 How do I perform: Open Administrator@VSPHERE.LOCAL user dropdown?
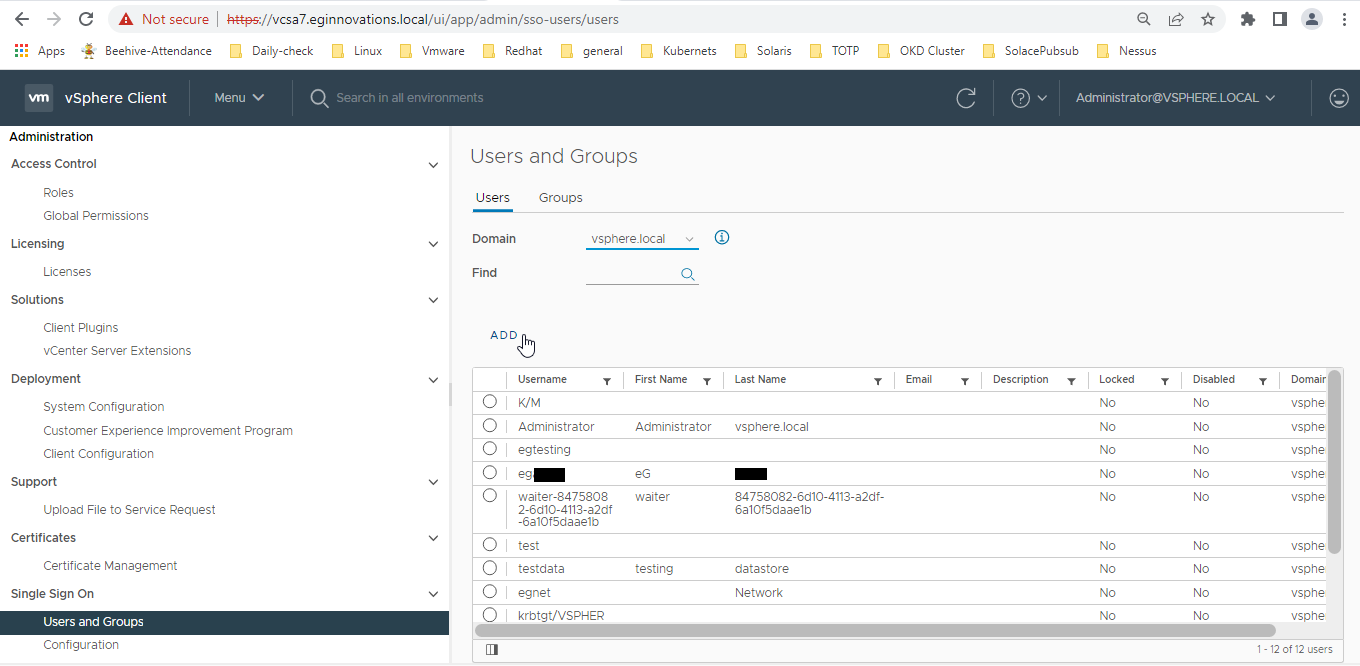point(1176,98)
